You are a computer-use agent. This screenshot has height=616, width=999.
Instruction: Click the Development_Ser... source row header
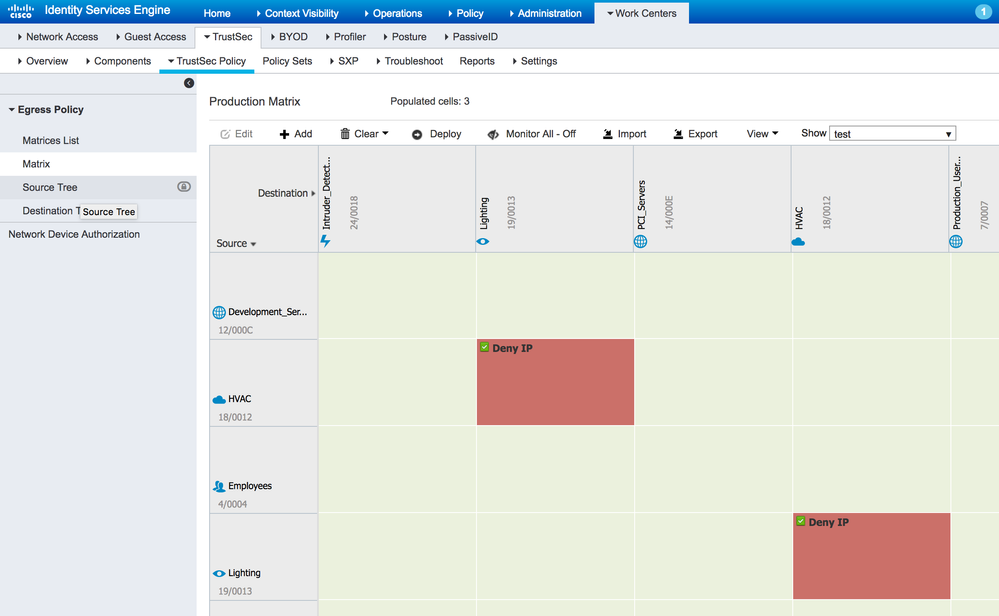pos(264,296)
